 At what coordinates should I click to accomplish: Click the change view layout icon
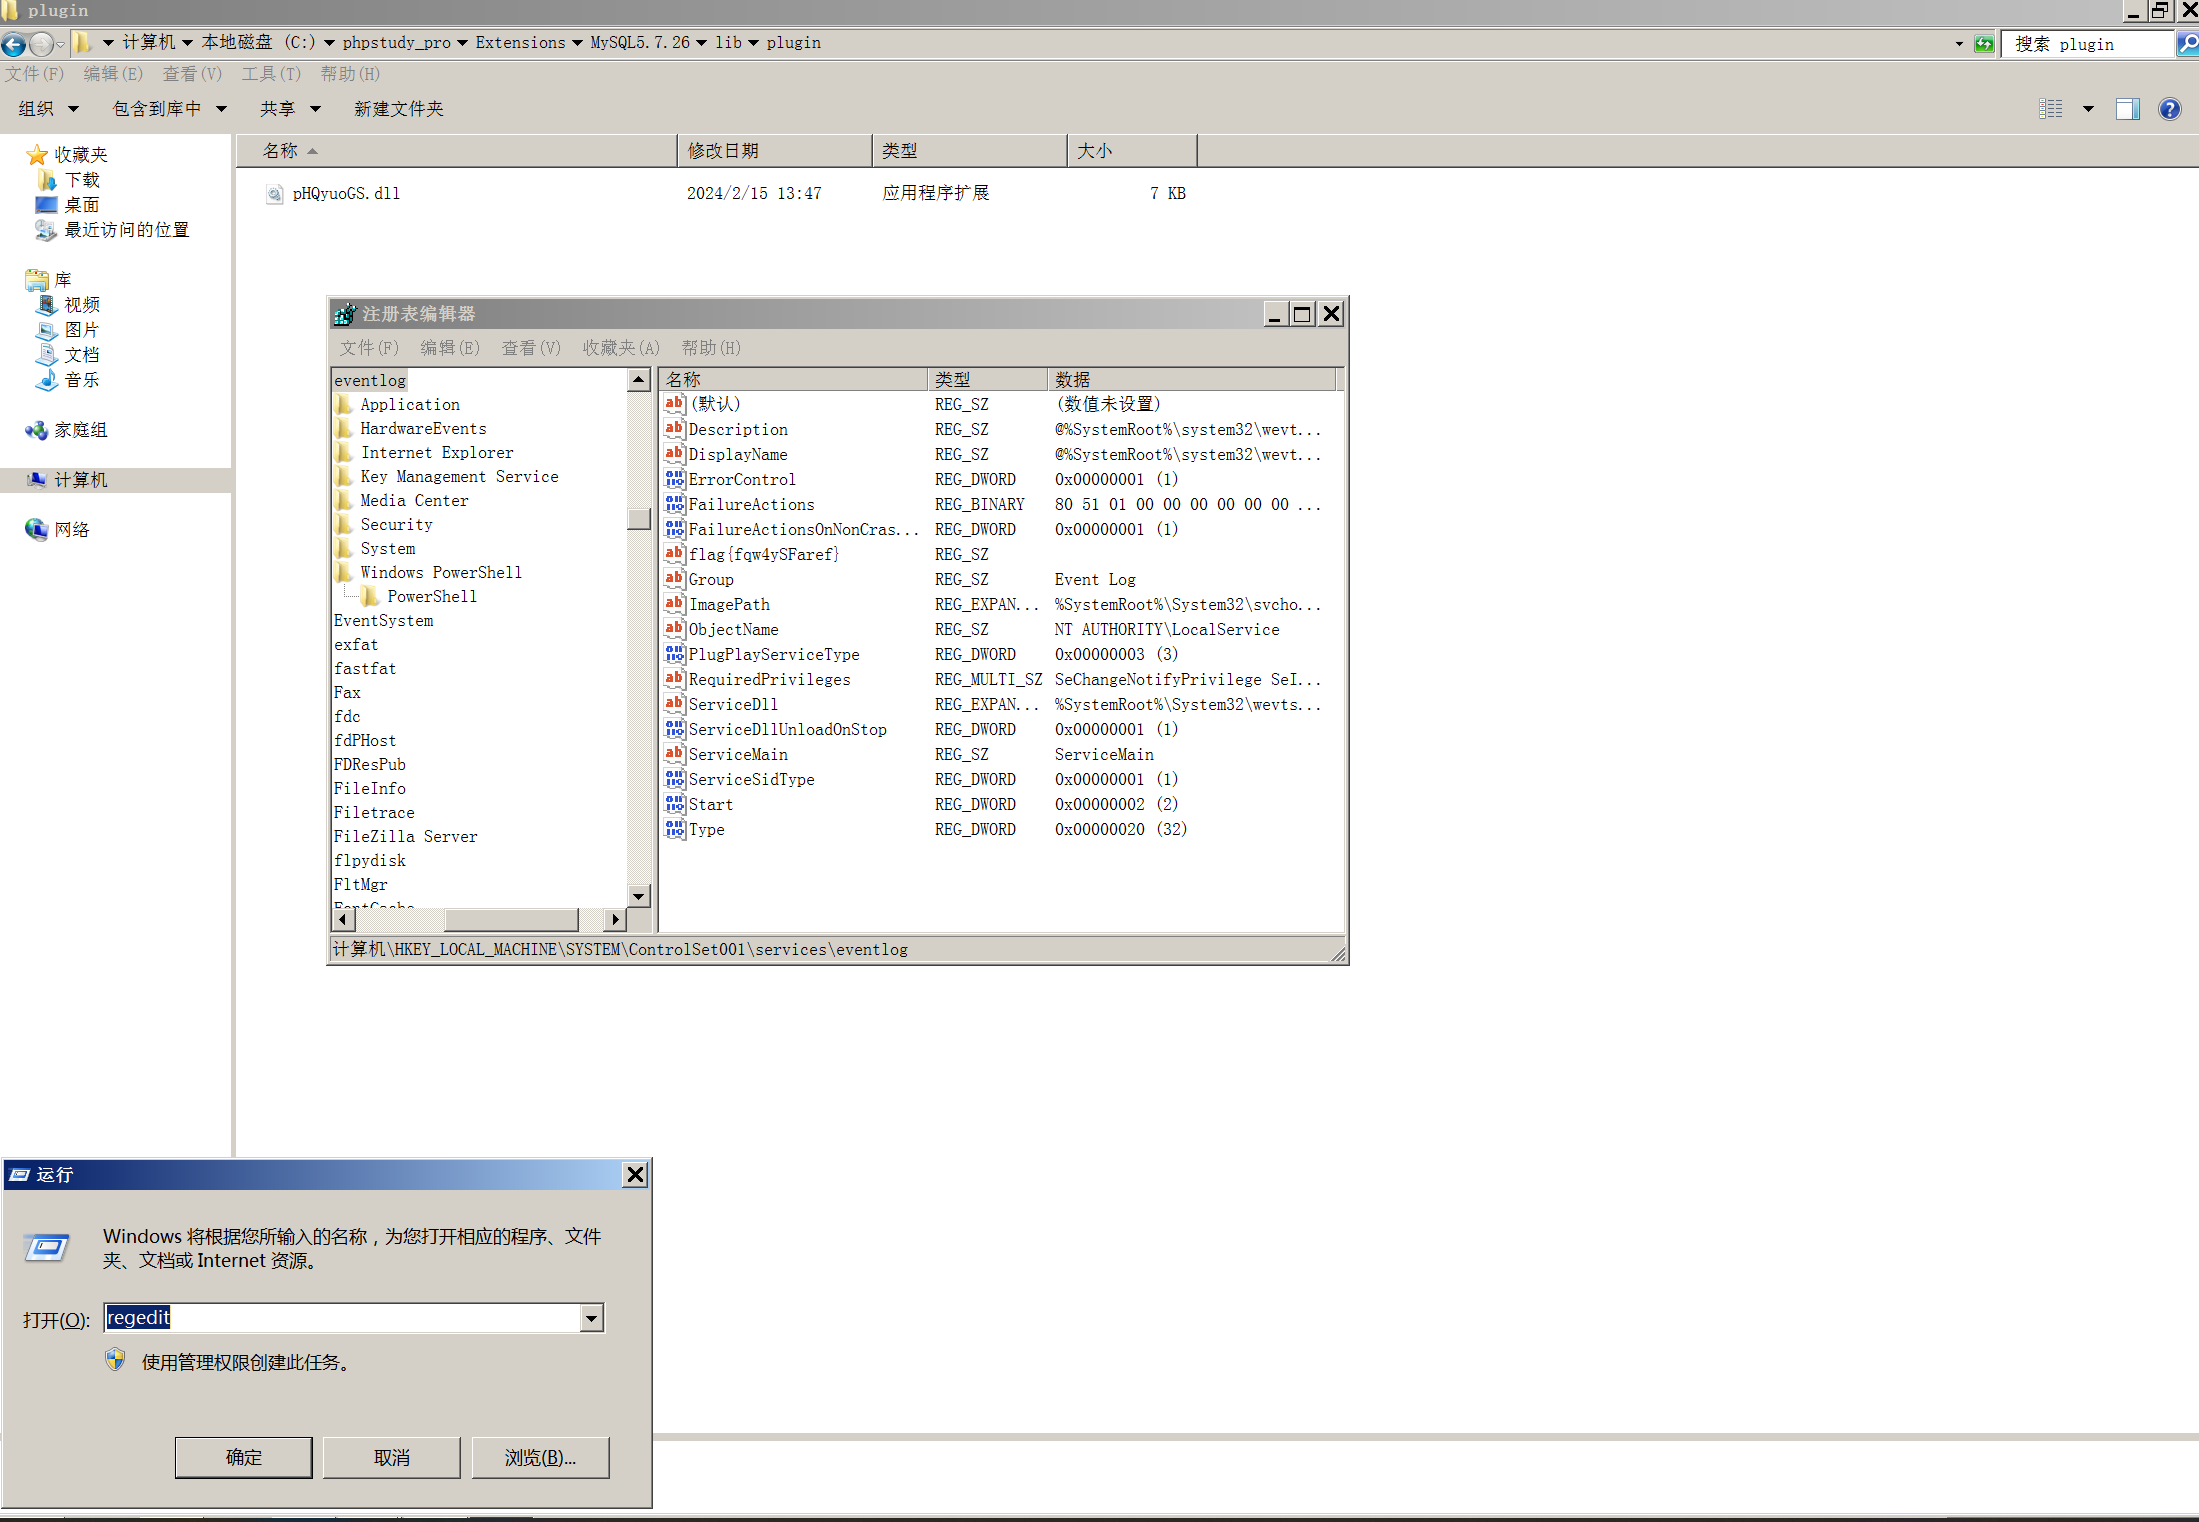click(x=2051, y=109)
